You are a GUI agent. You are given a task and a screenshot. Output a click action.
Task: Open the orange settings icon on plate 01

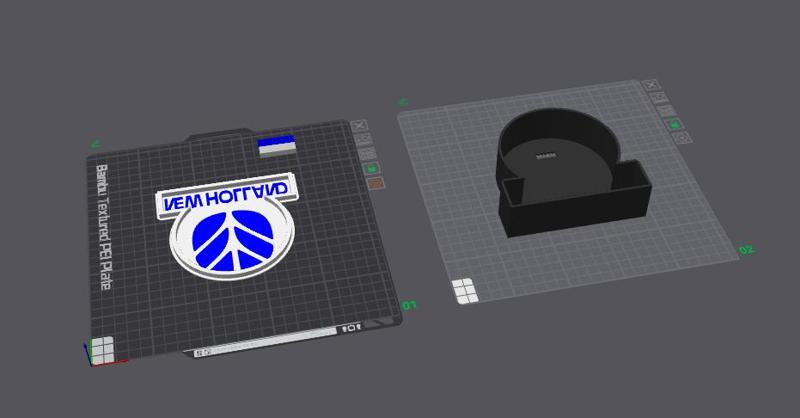point(375,183)
